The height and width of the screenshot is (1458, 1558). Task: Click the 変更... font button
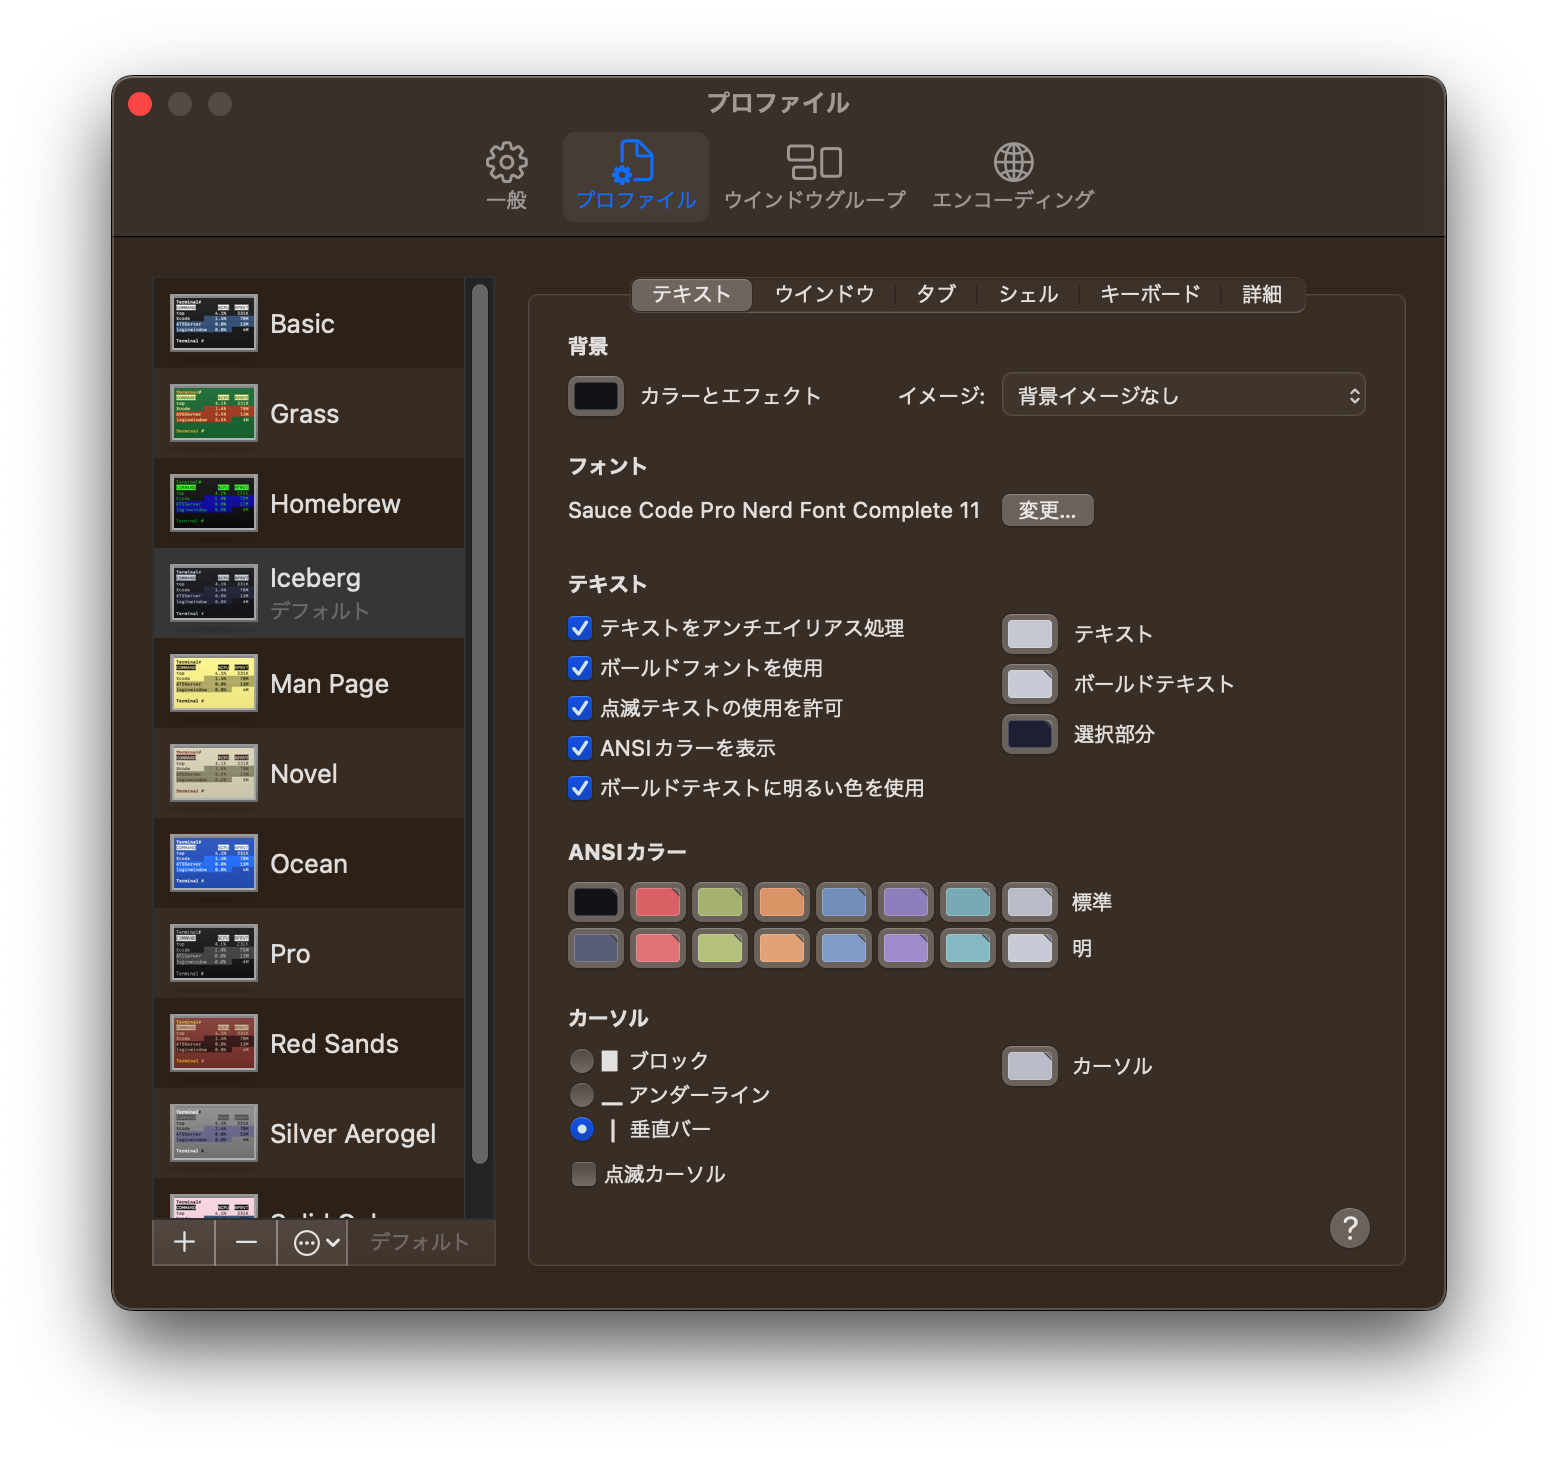[x=1047, y=510]
